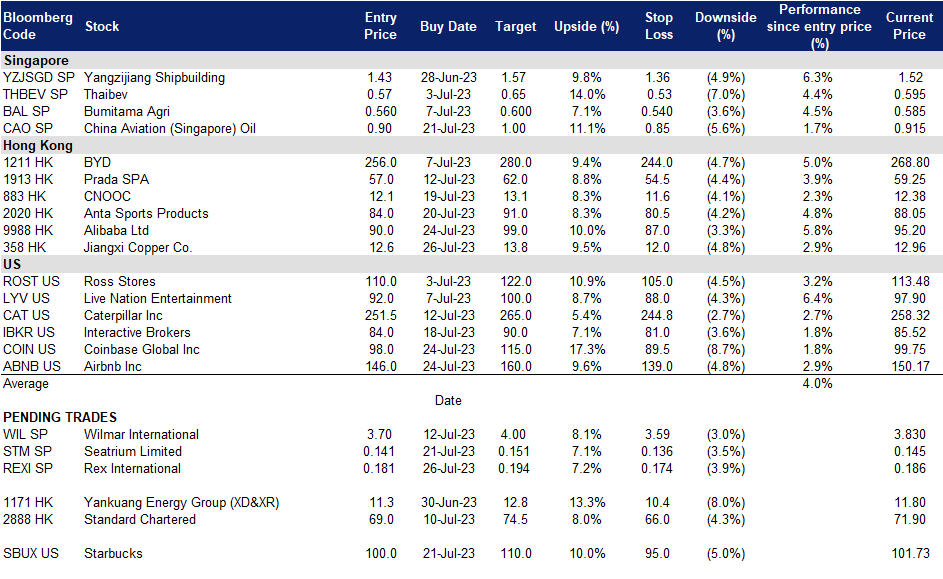
Task: Select the Date label above pending trades
Action: pos(448,400)
